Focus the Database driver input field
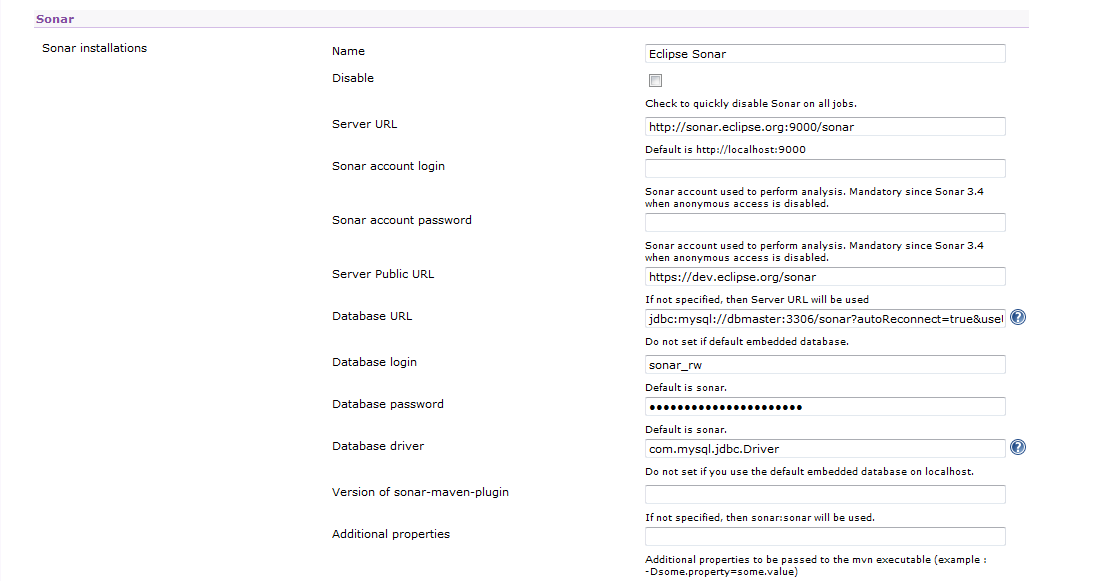This screenshot has width=1102, height=581. click(x=825, y=449)
